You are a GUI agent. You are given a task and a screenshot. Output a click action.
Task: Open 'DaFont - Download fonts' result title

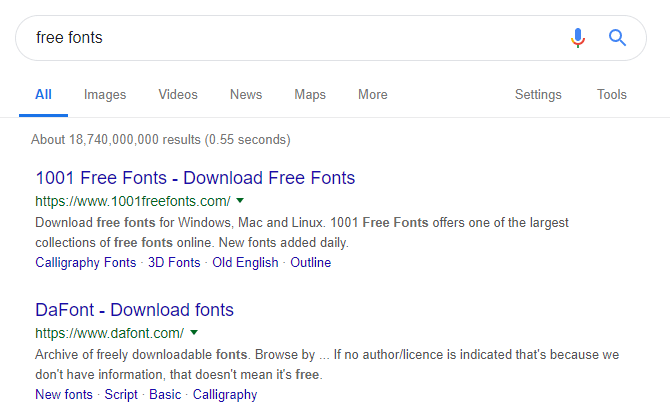coord(135,310)
